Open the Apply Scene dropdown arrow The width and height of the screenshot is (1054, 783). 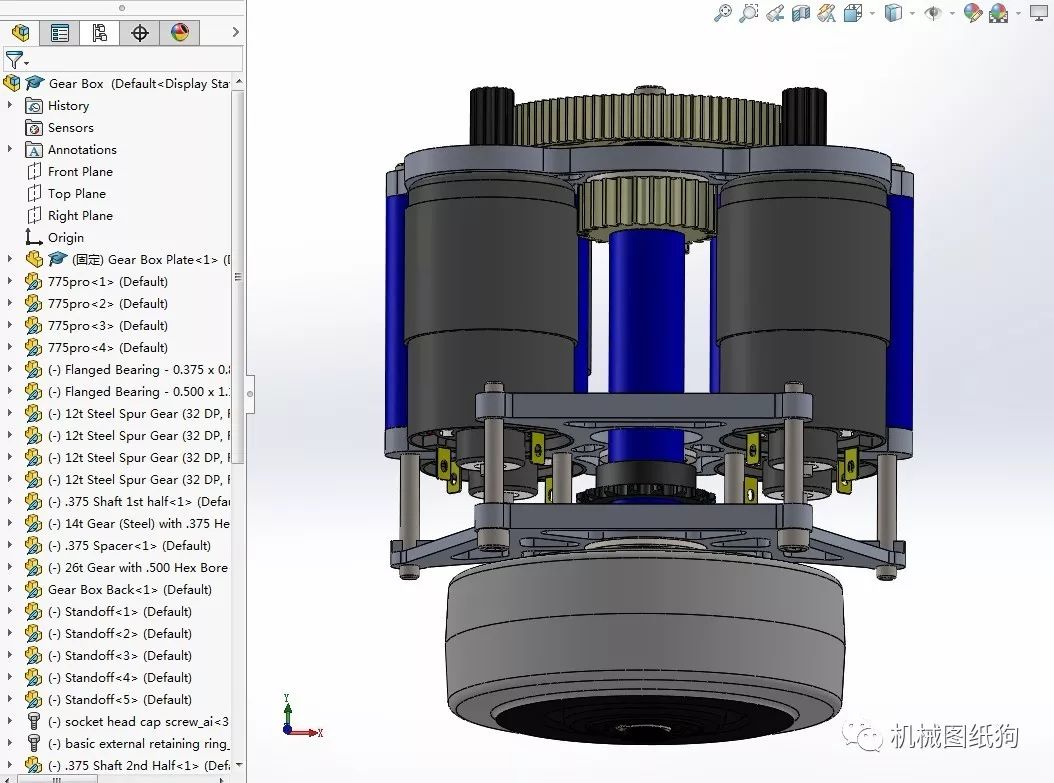coord(1018,13)
